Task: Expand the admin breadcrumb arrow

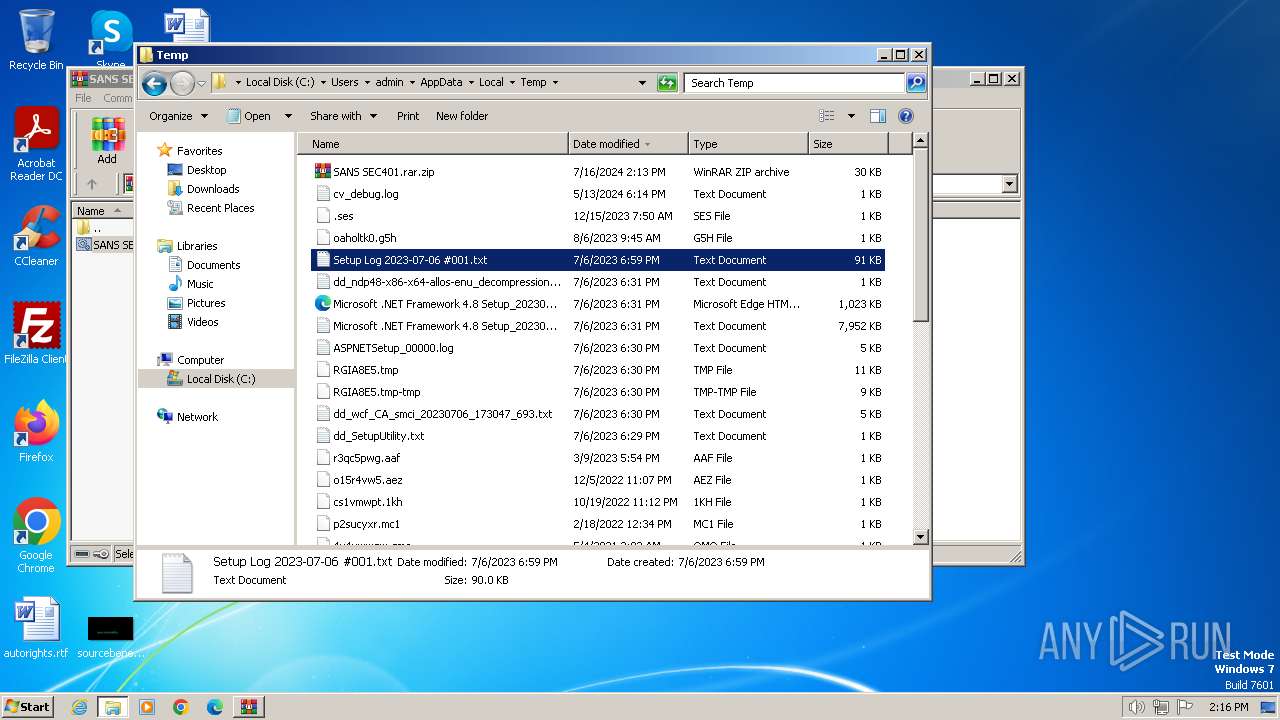Action: point(411,83)
